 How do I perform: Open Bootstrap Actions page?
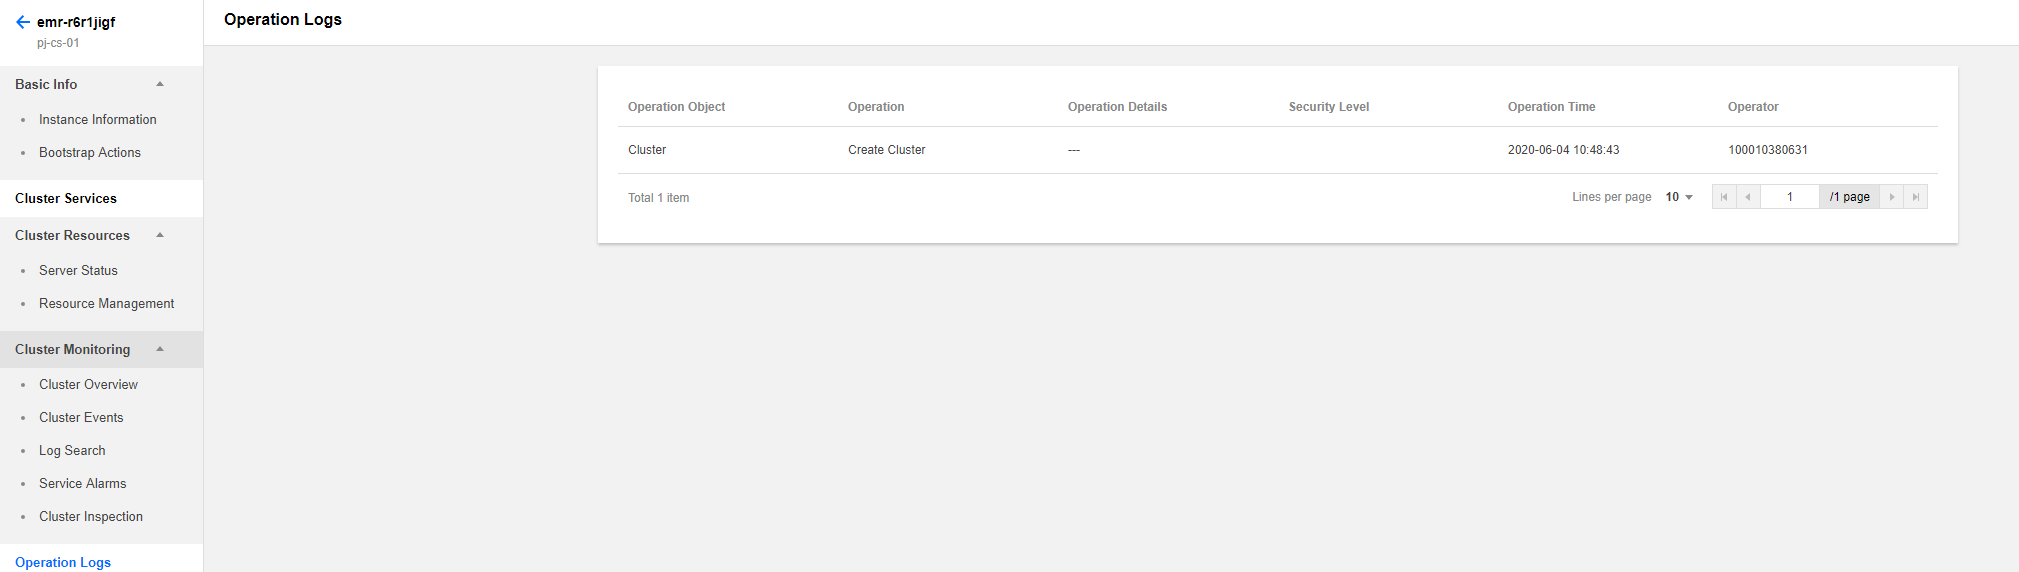(90, 152)
